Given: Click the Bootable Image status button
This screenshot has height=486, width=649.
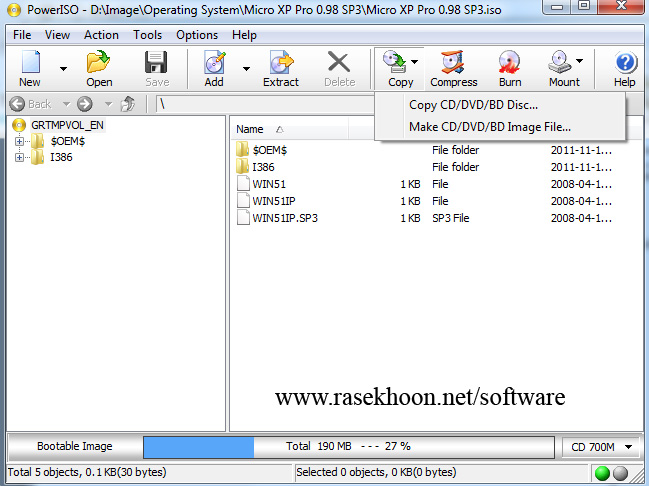Looking at the screenshot, I should coord(75,446).
